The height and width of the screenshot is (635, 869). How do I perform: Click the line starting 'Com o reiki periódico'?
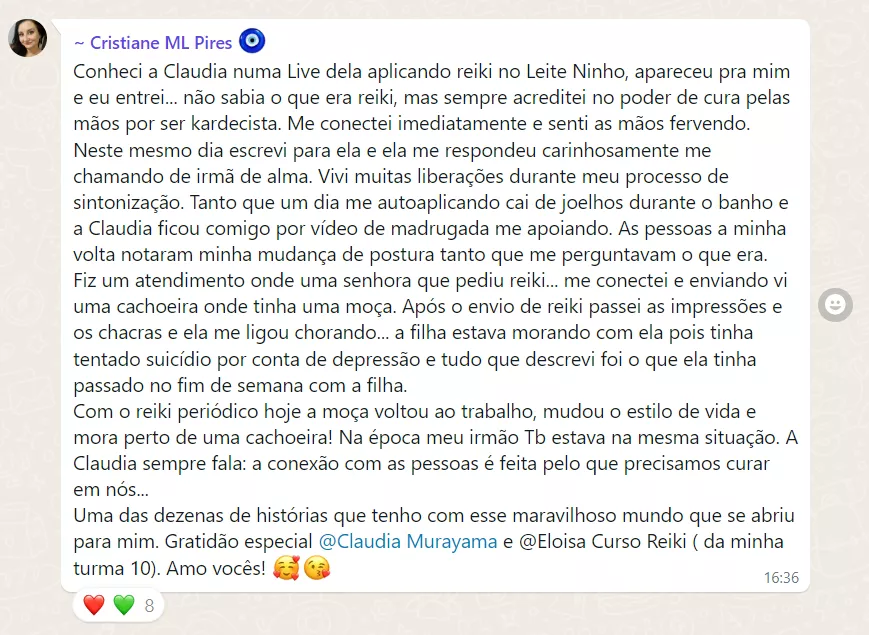415,412
